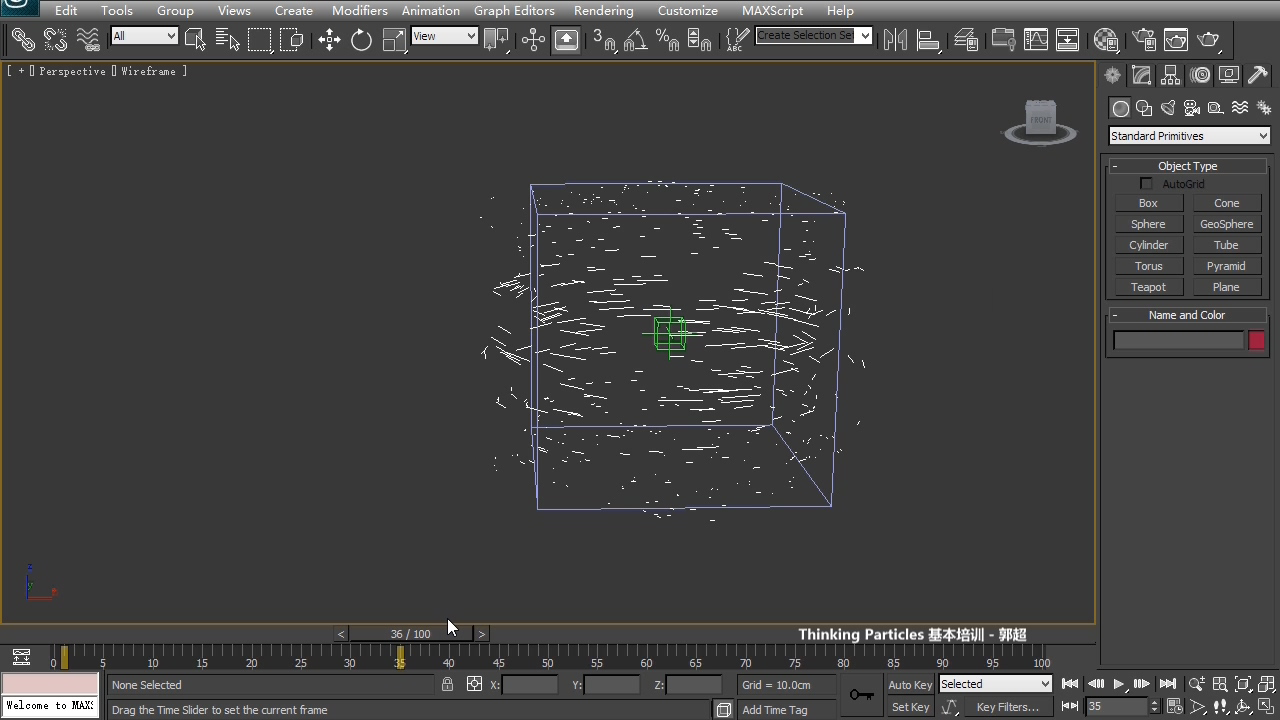This screenshot has width=1280, height=720.
Task: Select the Bind to Space Warp tool
Action: (88, 39)
